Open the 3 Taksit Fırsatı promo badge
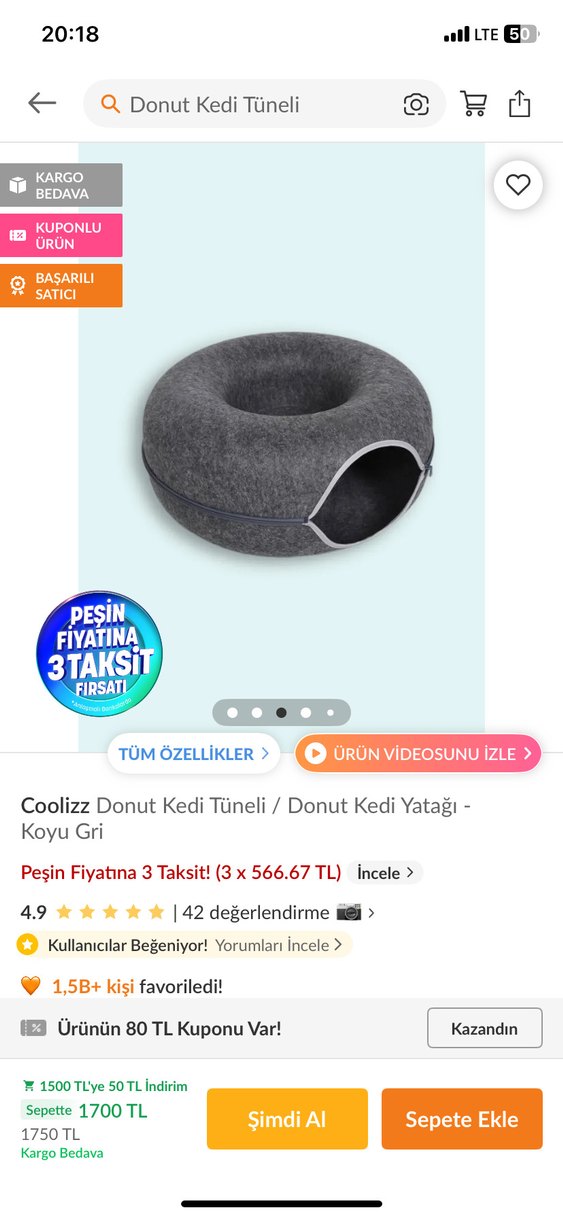This screenshot has height=1218, width=563. (98, 654)
